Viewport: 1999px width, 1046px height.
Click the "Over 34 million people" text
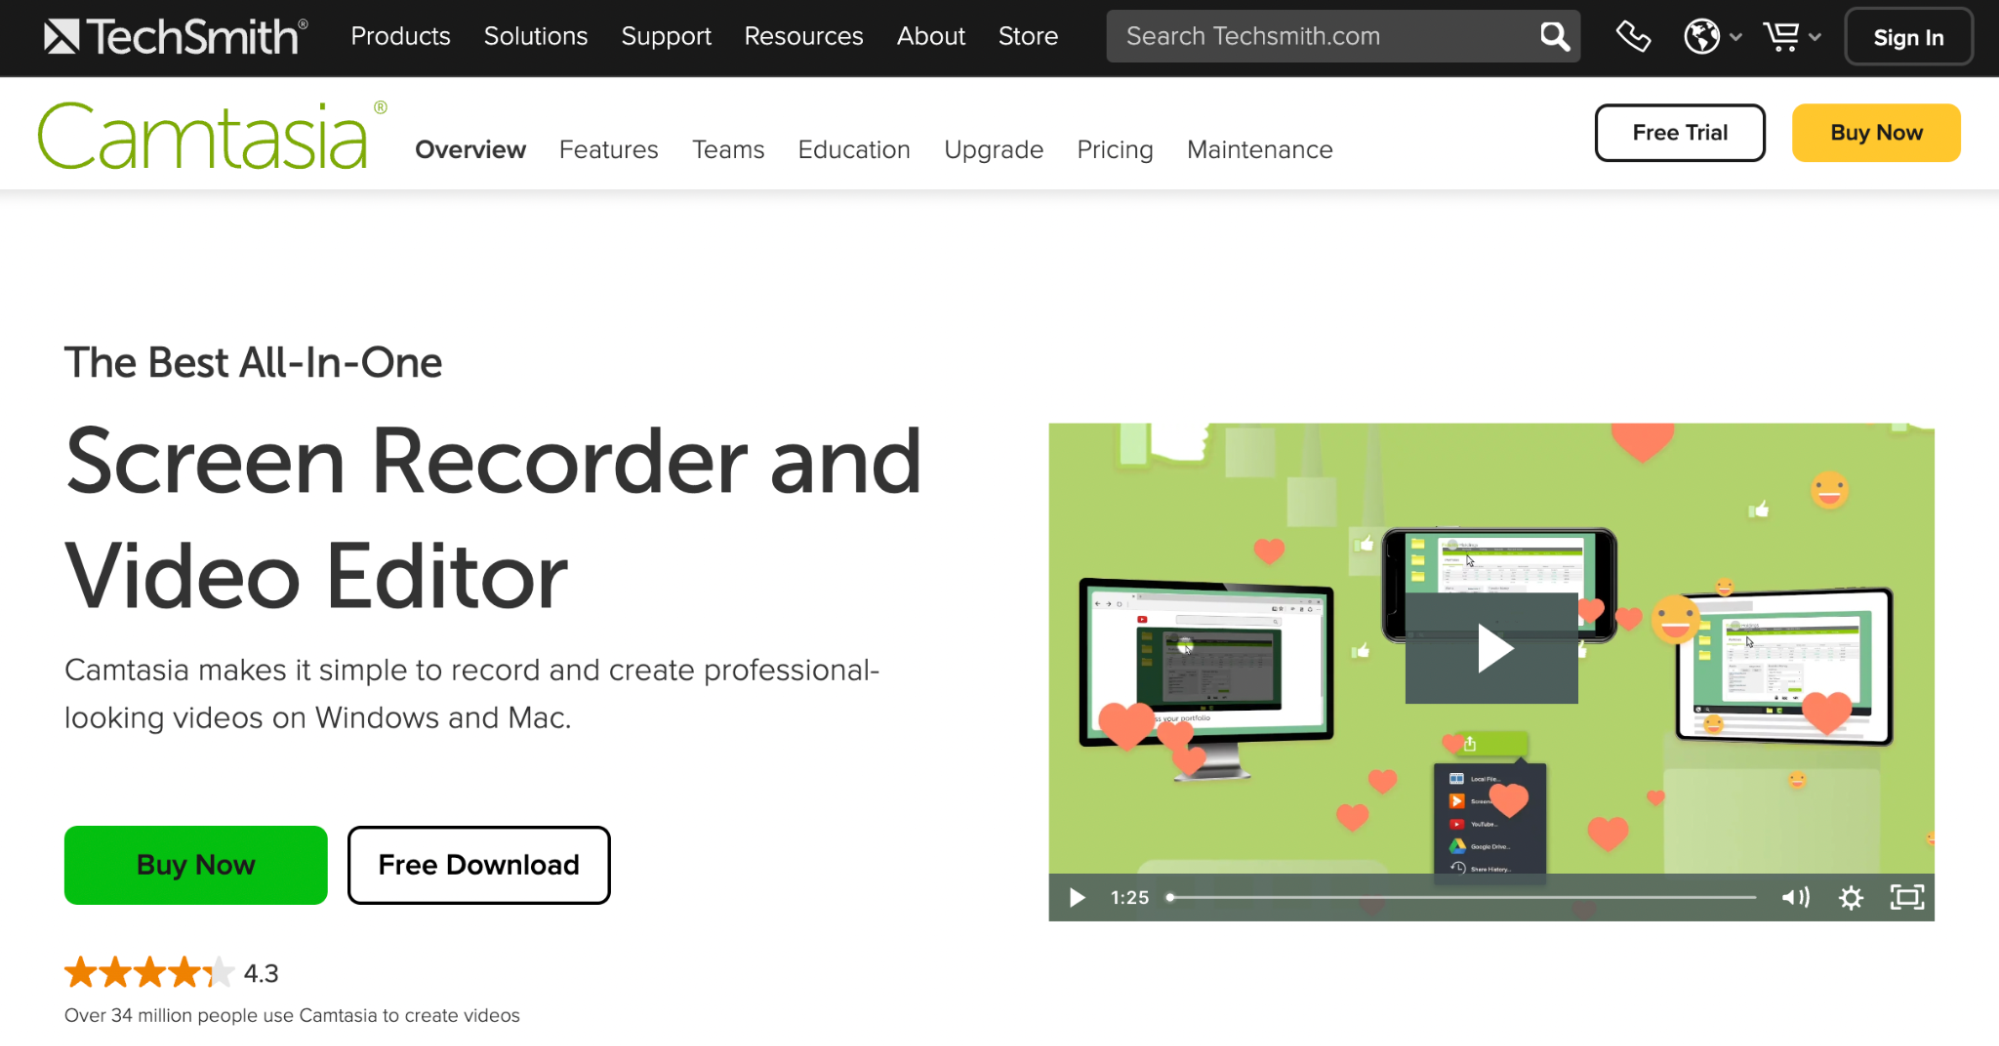pyautogui.click(x=292, y=1015)
